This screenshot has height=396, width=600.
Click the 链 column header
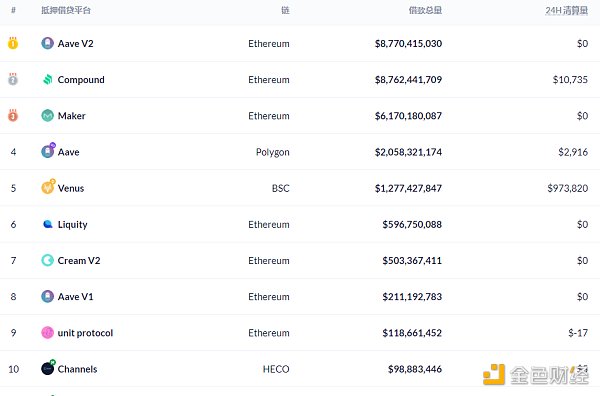coord(285,10)
